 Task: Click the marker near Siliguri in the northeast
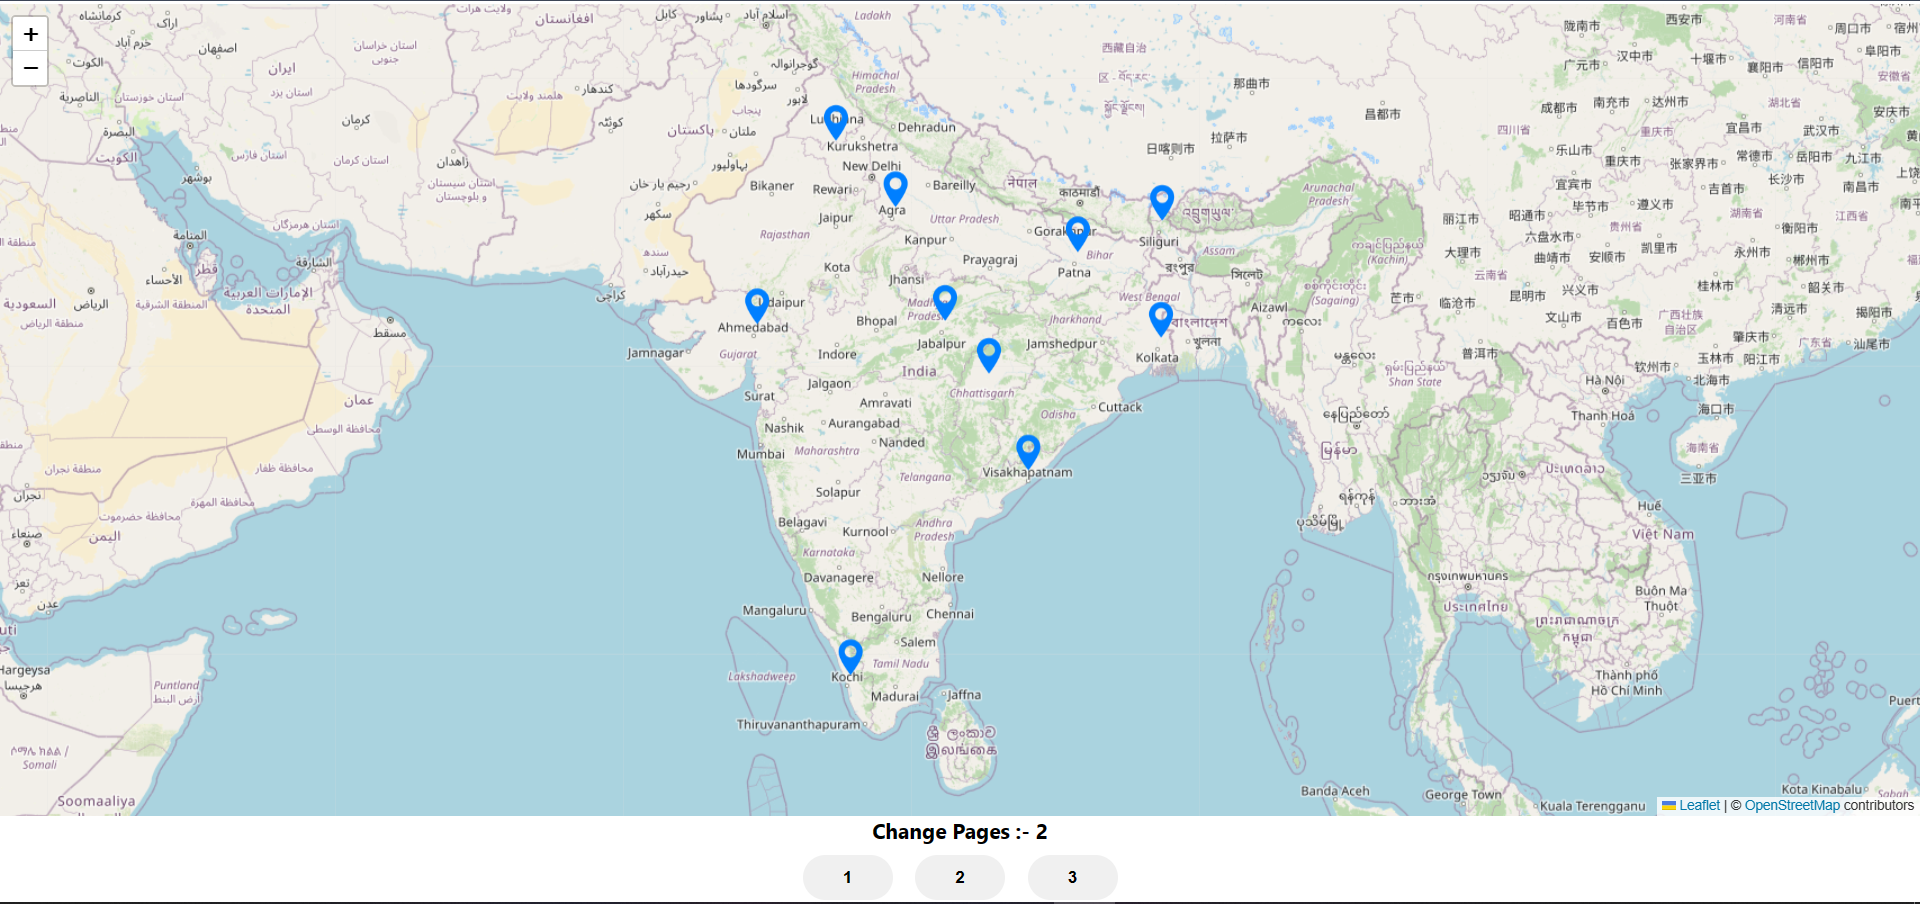click(1161, 200)
